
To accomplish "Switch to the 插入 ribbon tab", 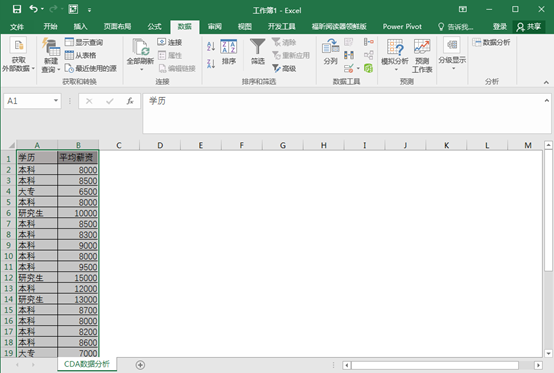I will point(80,26).
